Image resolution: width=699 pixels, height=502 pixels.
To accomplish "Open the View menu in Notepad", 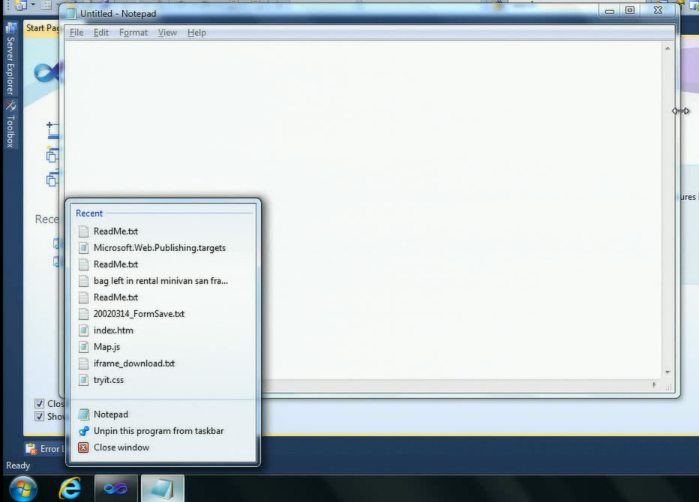I will [x=167, y=33].
